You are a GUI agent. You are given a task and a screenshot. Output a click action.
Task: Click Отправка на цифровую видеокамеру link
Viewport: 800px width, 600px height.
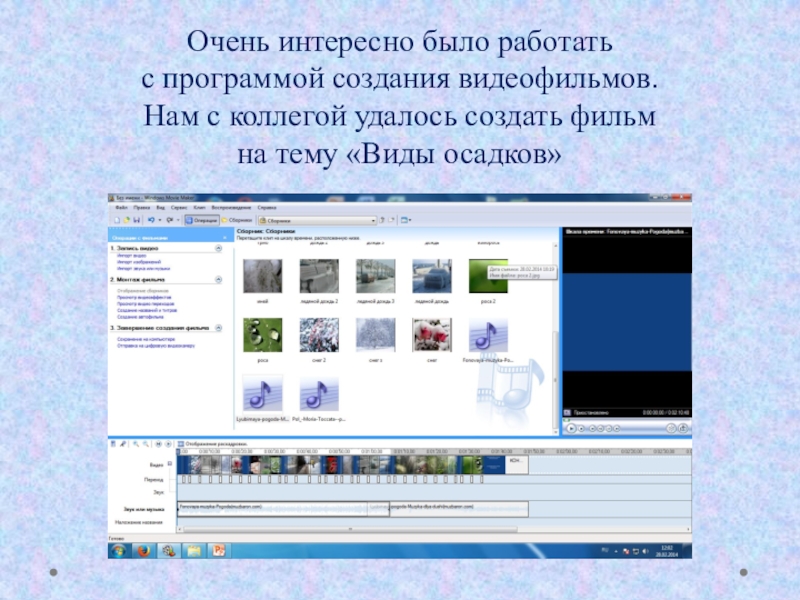[156, 345]
